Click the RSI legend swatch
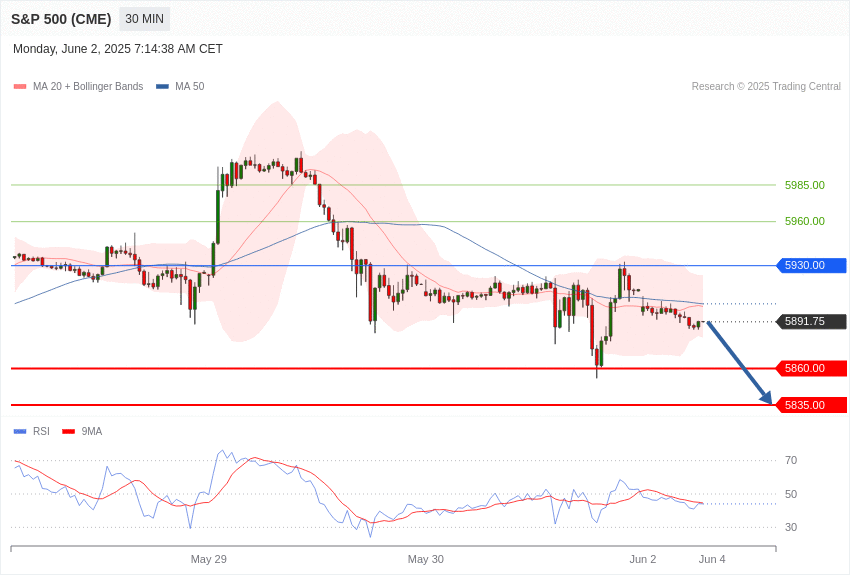 (x=20, y=431)
